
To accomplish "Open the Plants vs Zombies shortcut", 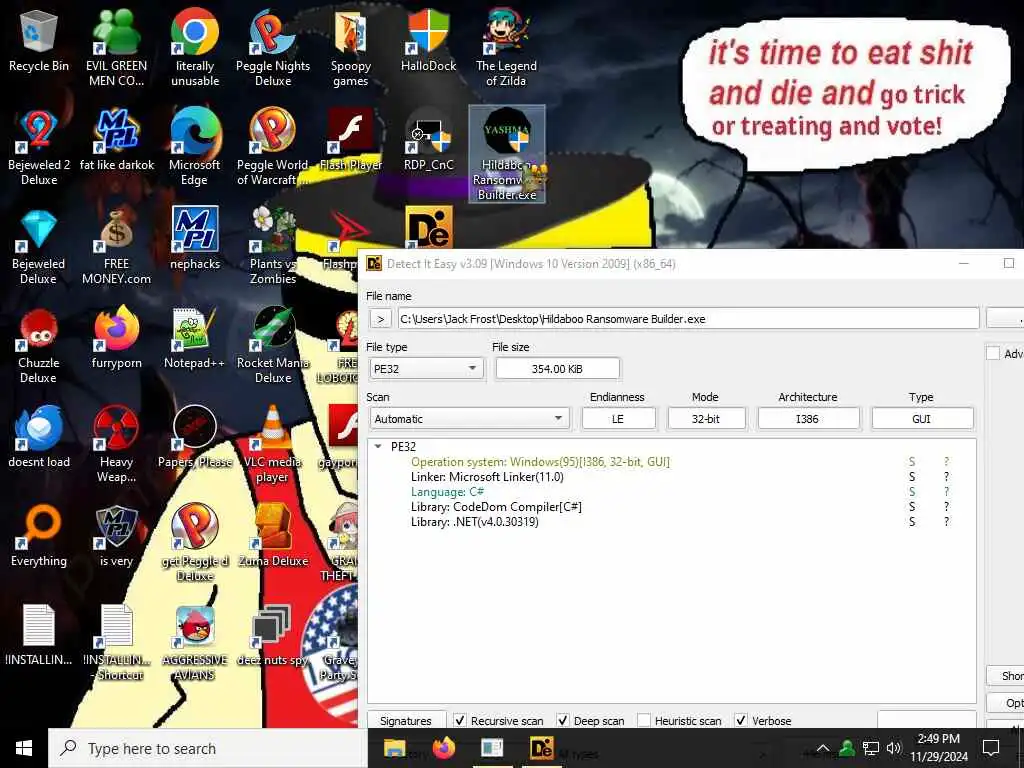I will click(273, 247).
